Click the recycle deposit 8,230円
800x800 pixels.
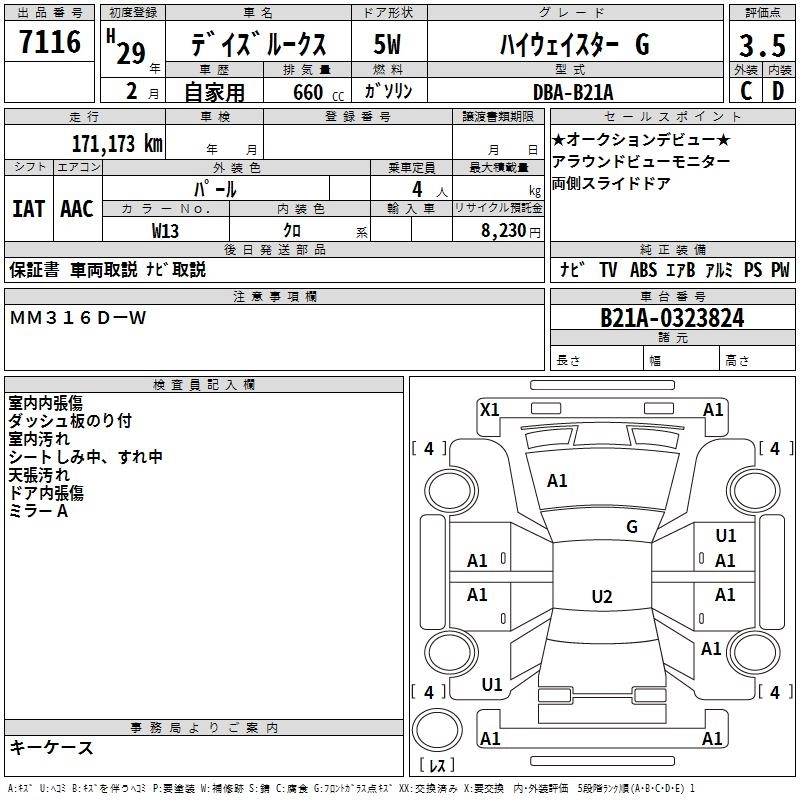coord(511,231)
